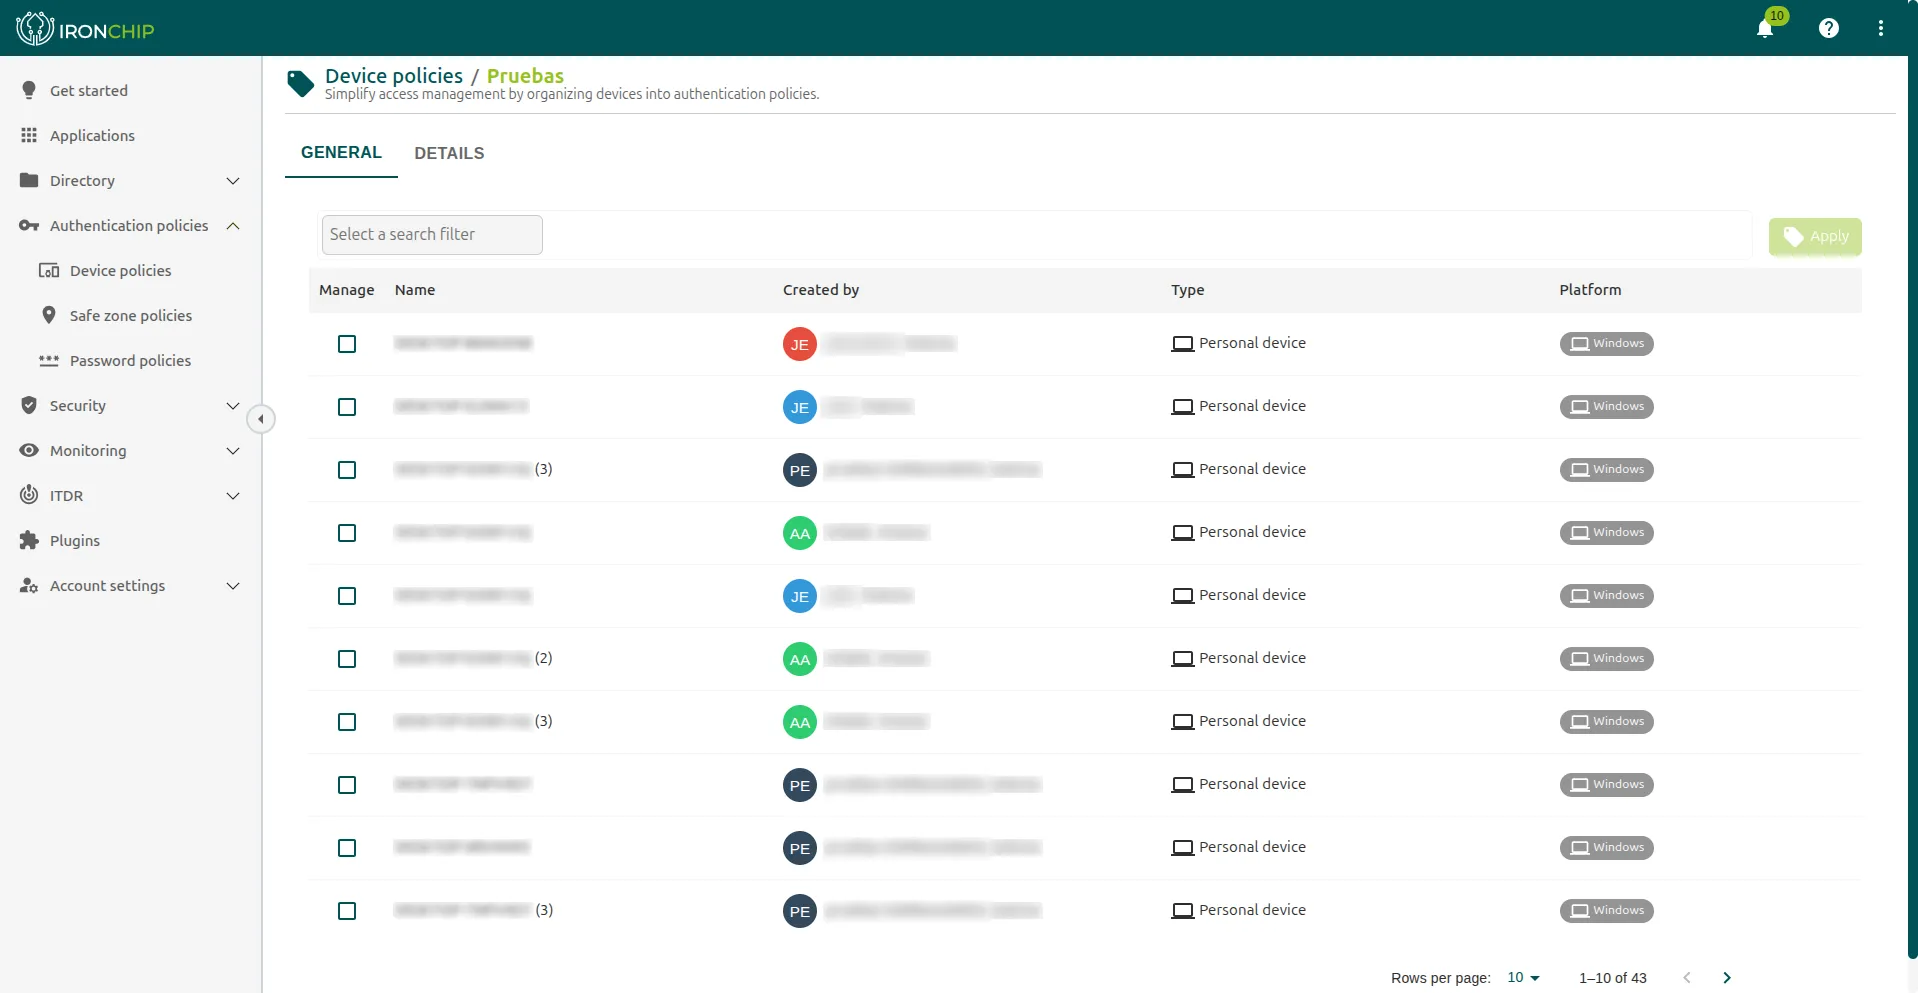Click the Windows platform badge in first row
The height and width of the screenshot is (993, 1918).
[x=1606, y=344]
